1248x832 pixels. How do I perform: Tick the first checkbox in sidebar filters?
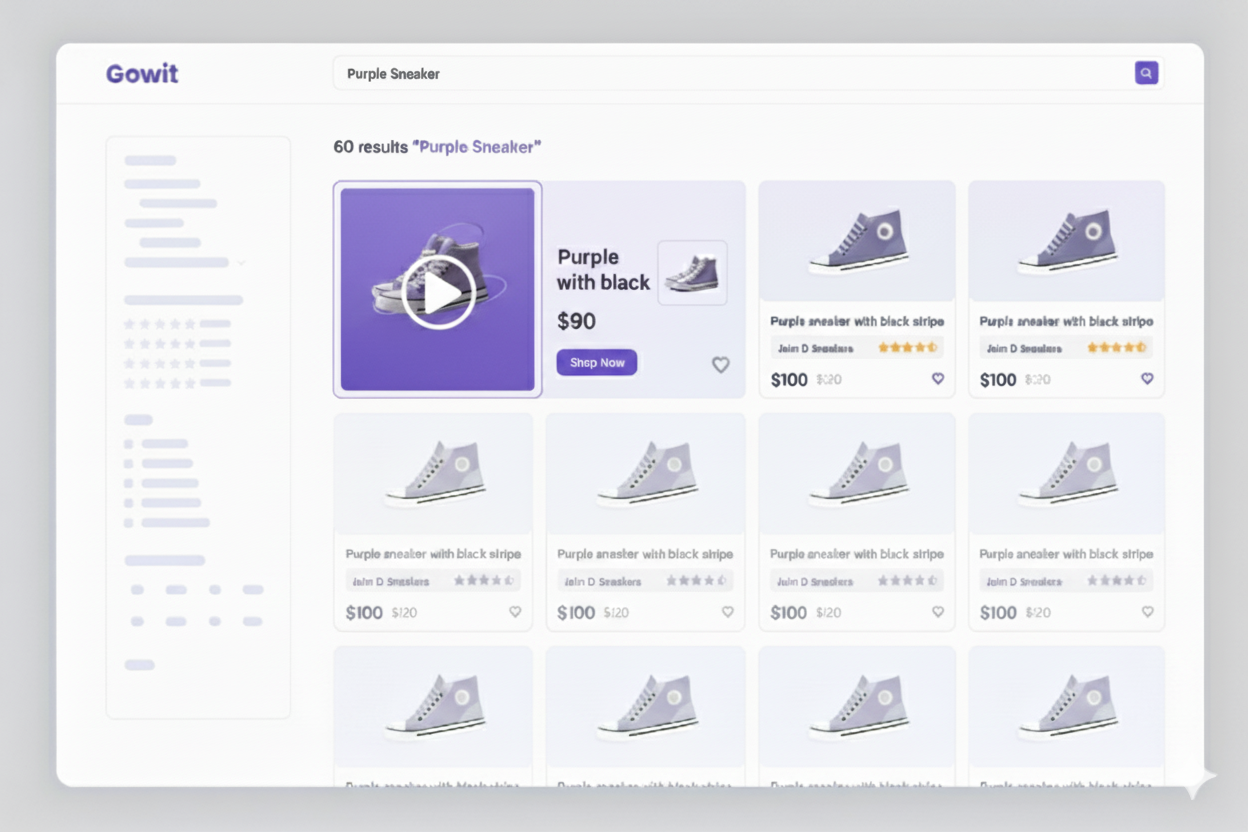coord(128,444)
